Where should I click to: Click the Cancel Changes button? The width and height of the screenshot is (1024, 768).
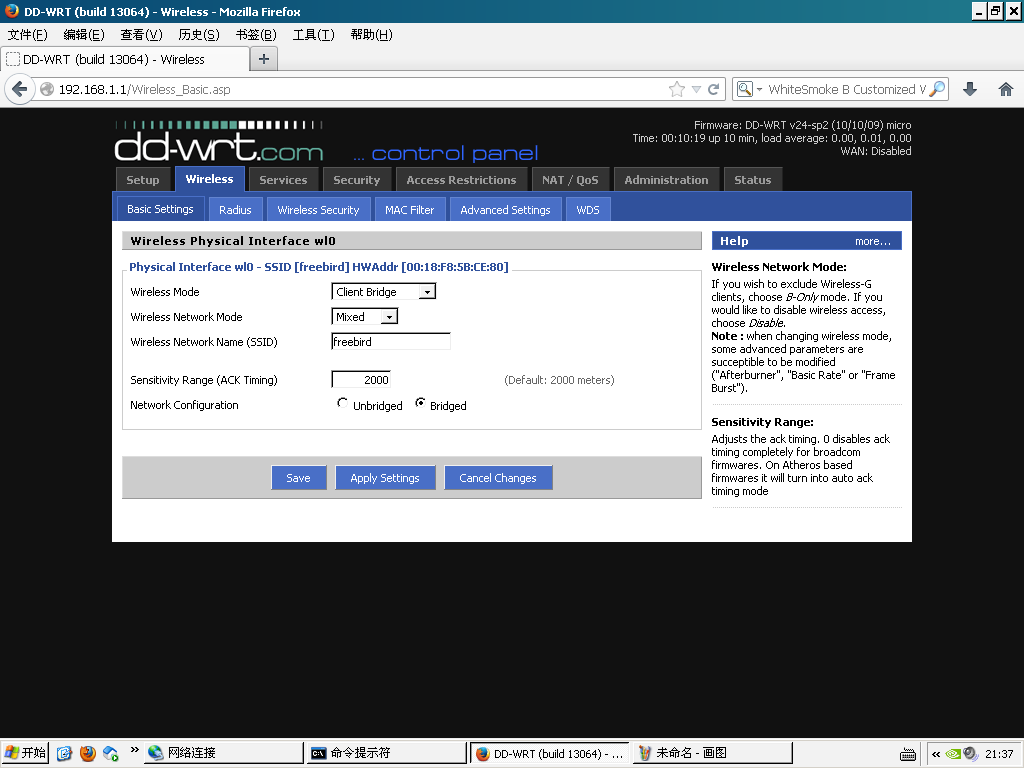tap(498, 477)
